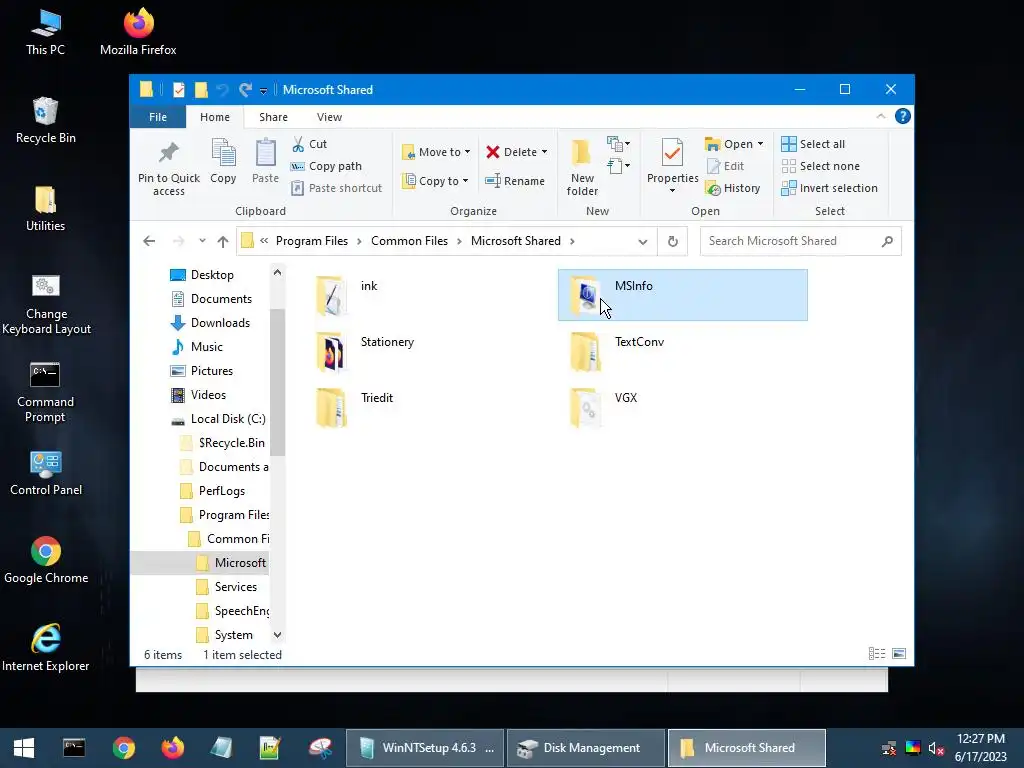Click the Paste ribbon icon
This screenshot has height=768, width=1024.
(265, 153)
